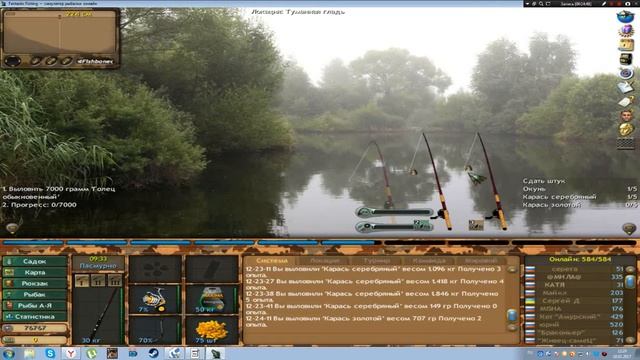Switch to the Локация chat tab

325,260
